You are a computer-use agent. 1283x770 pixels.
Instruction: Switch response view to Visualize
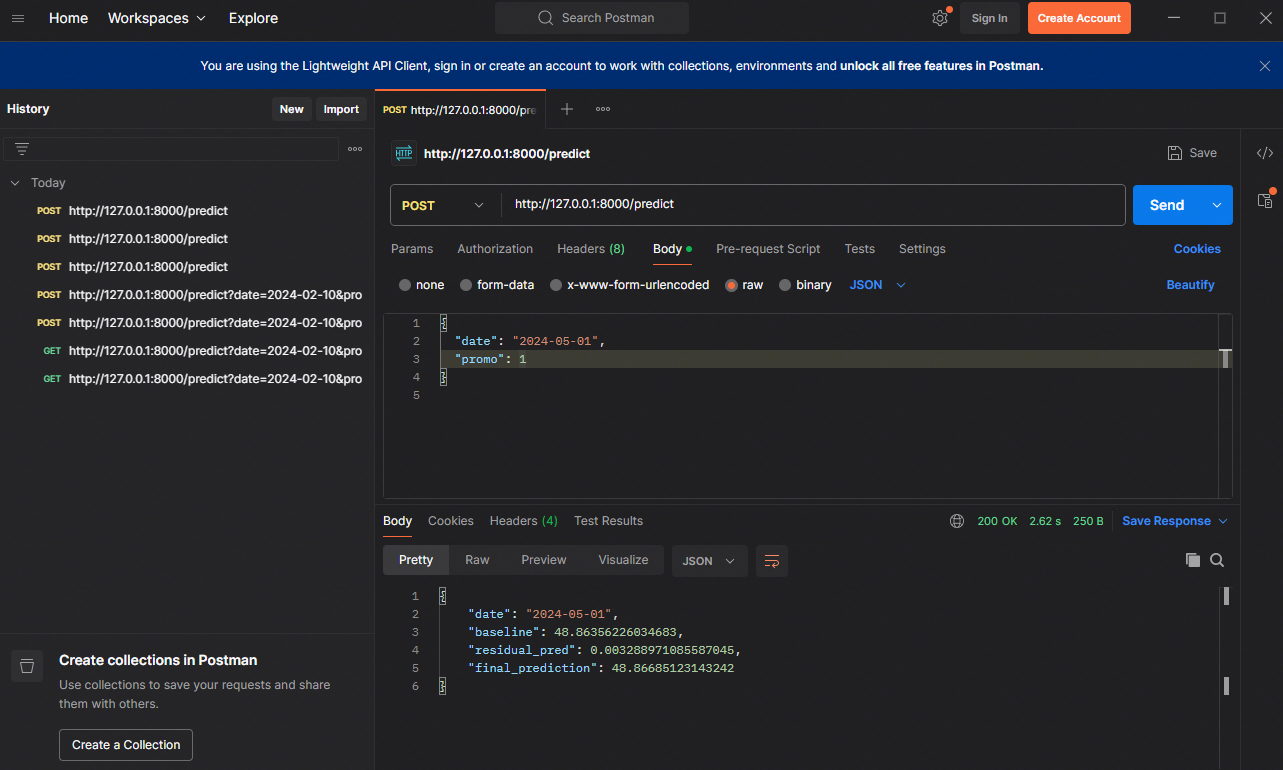click(623, 560)
